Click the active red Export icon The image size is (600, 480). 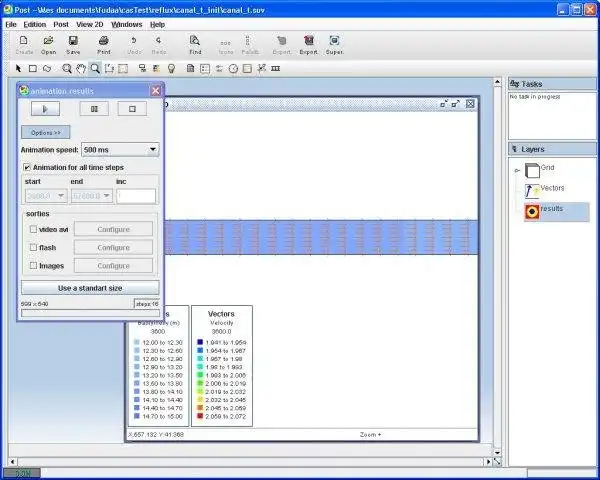pos(308,41)
